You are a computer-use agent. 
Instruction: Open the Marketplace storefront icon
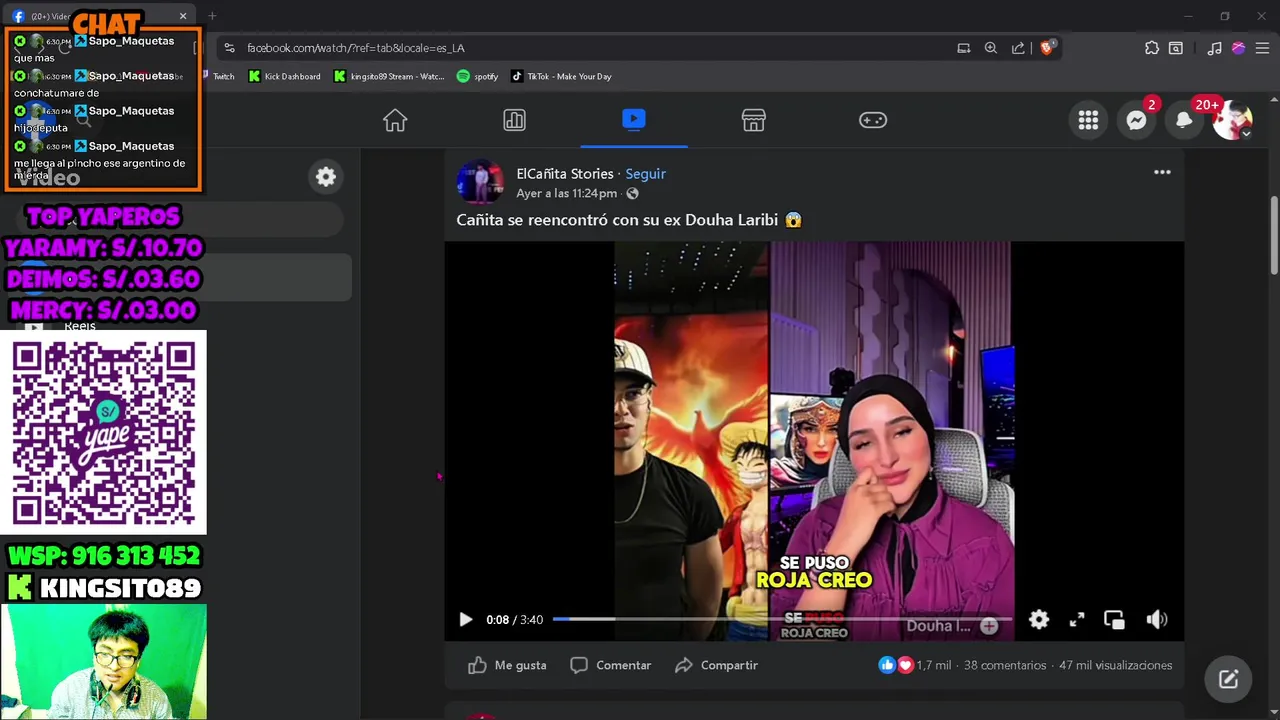point(753,120)
